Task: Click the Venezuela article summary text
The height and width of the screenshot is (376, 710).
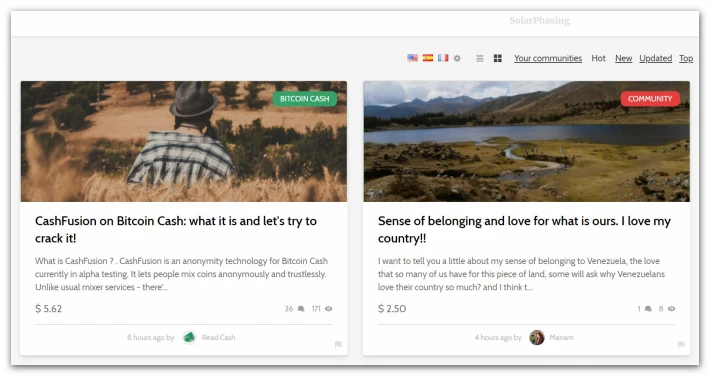Action: [521, 274]
